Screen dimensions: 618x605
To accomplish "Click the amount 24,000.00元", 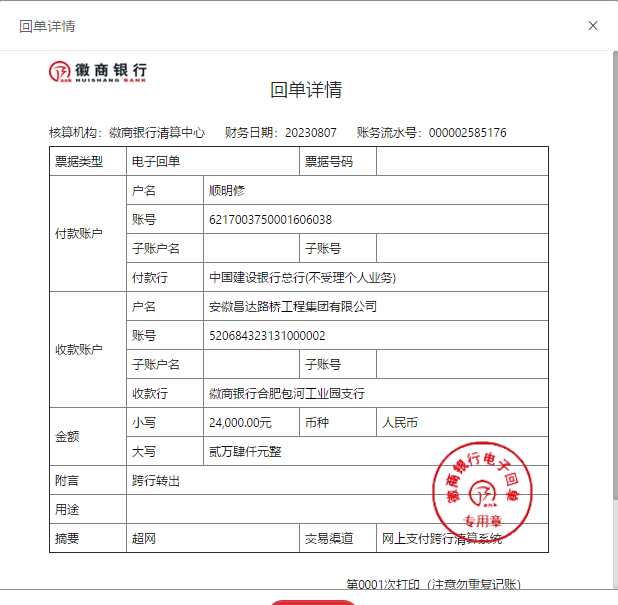I will [240, 422].
